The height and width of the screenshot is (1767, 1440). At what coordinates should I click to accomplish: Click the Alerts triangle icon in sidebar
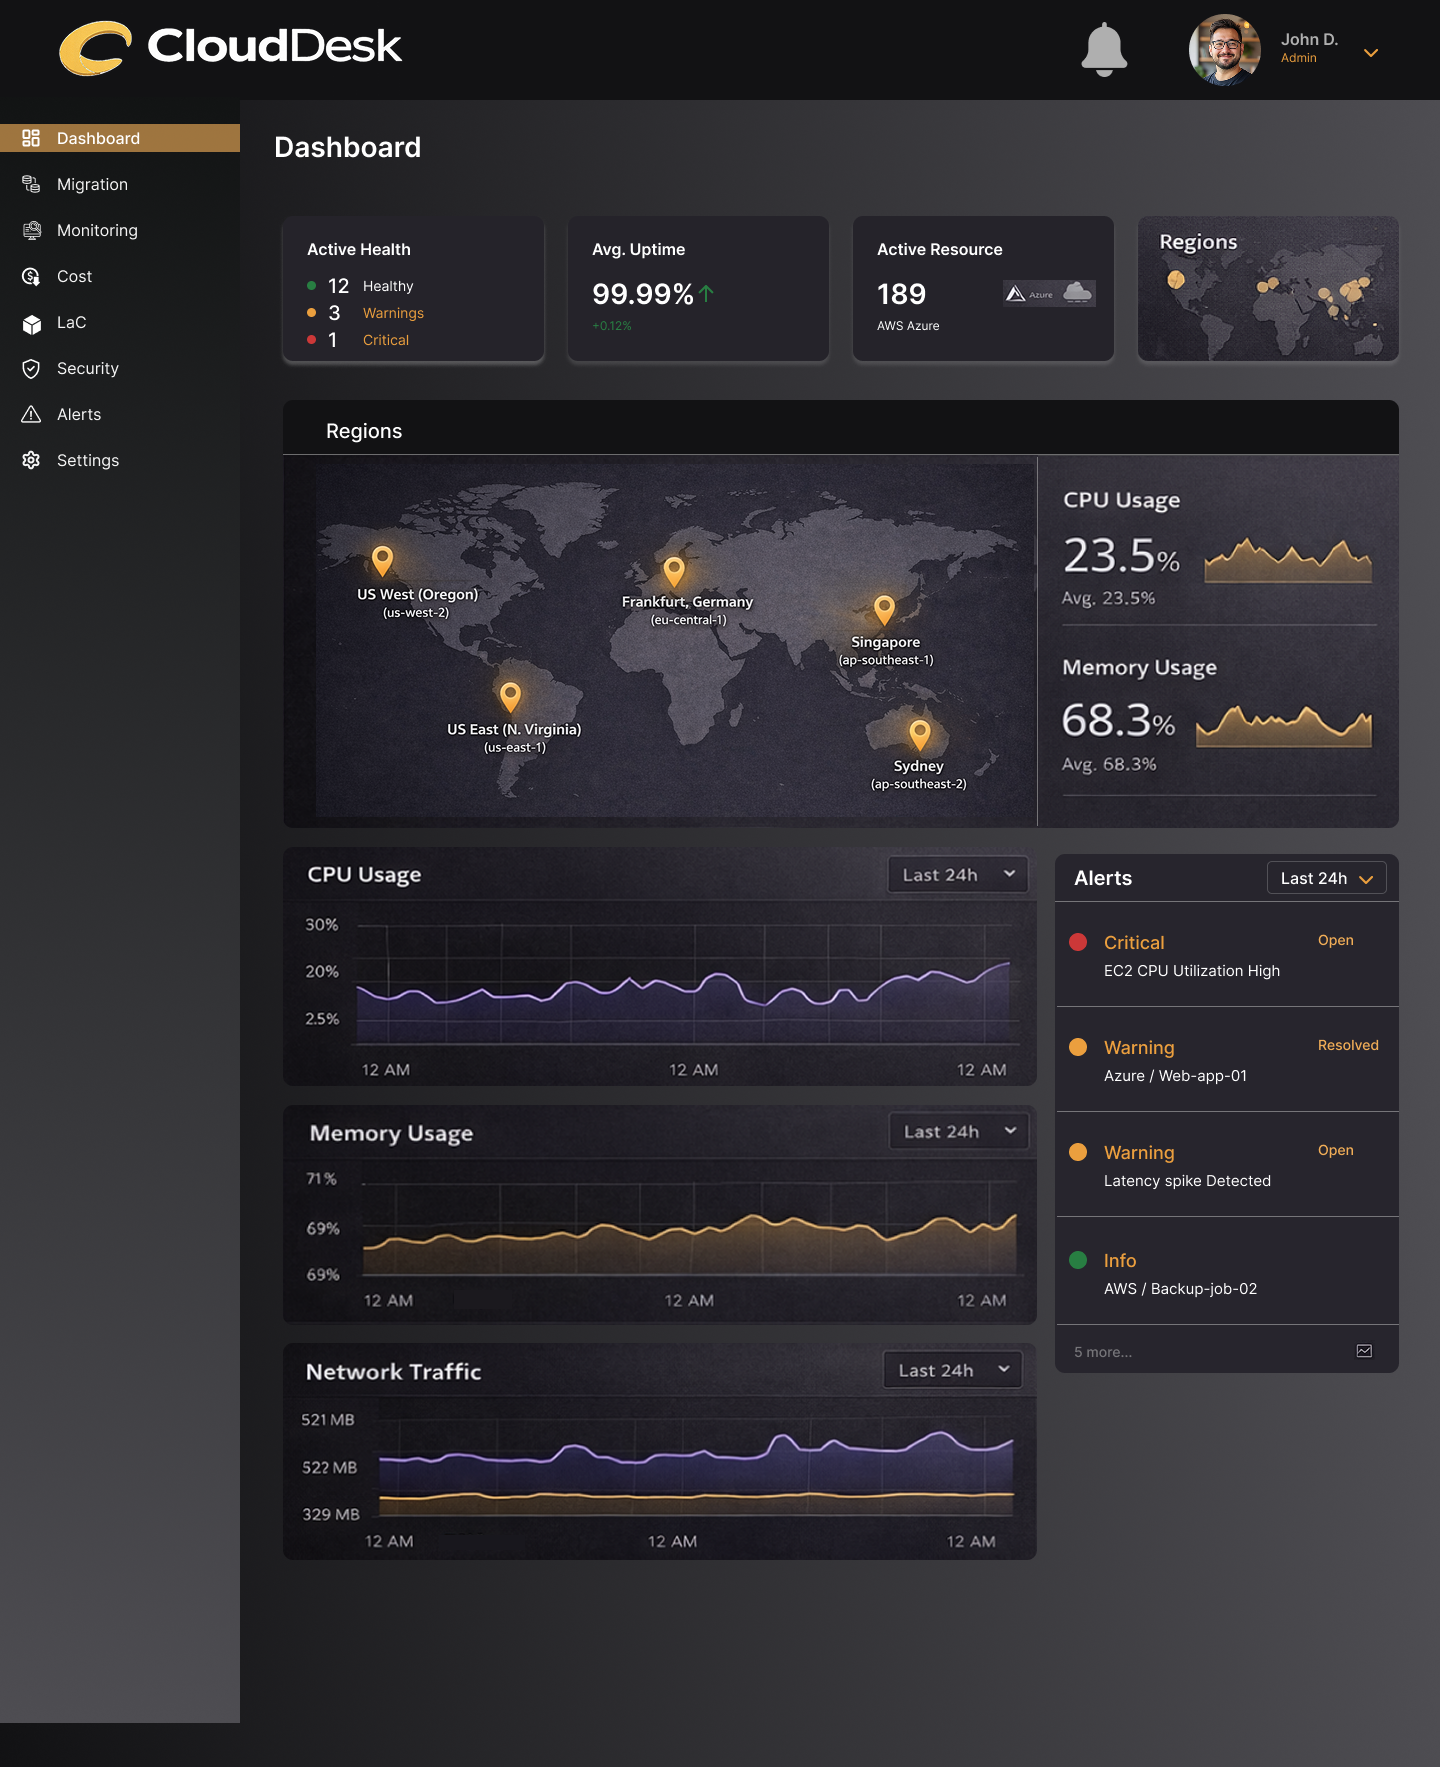coord(31,414)
